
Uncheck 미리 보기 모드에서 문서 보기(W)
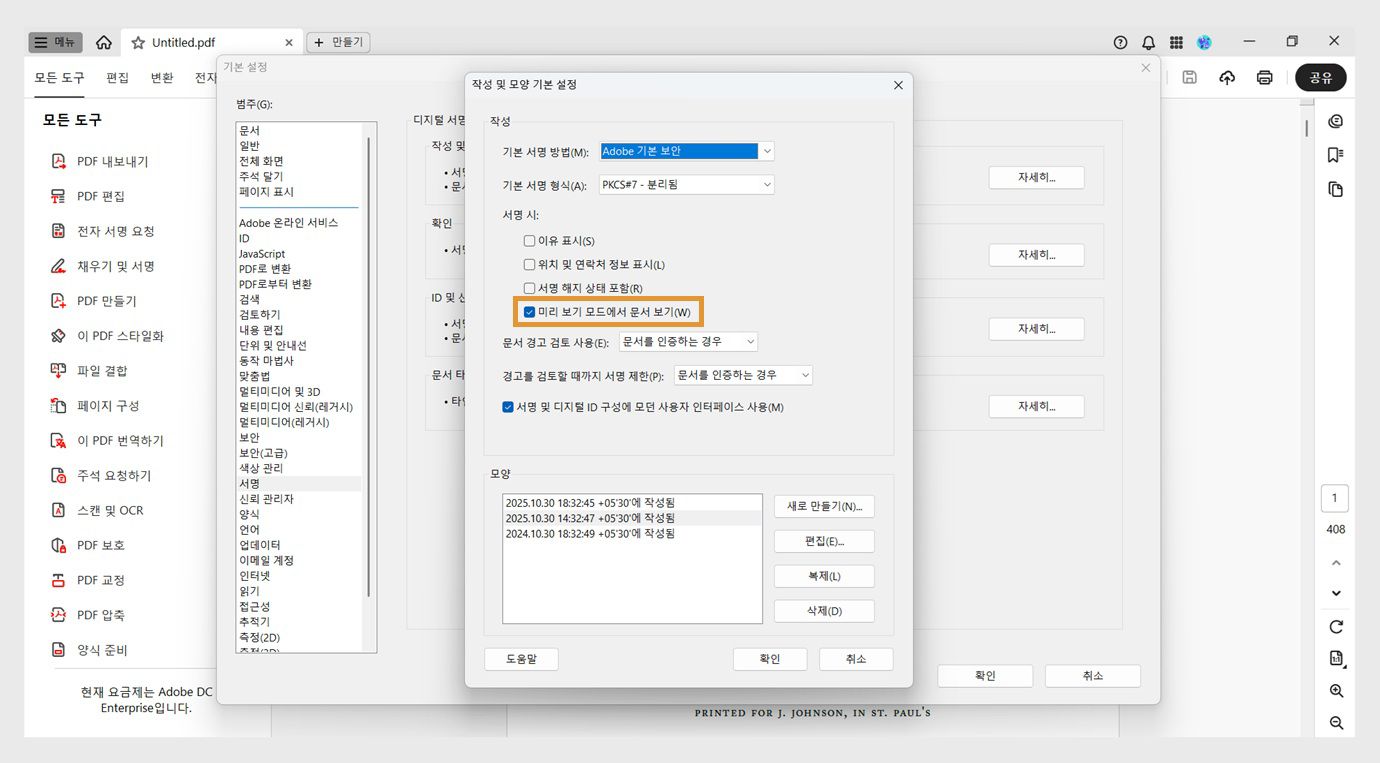530,312
